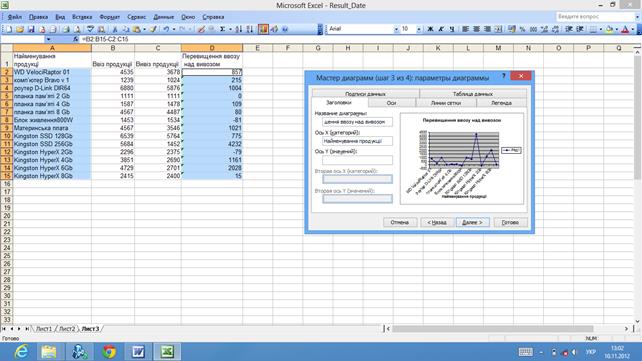This screenshot has height=361, width=642.
Task: Click the Далее > button
Action: pos(472,222)
